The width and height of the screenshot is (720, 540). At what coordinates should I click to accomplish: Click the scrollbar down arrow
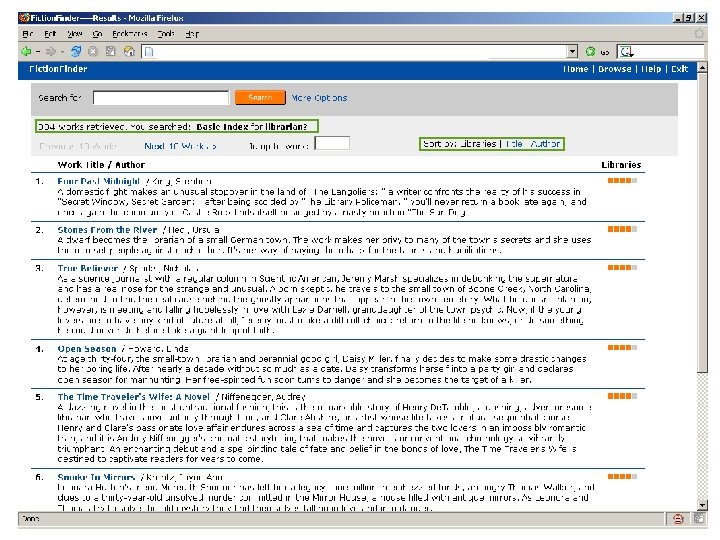(702, 505)
